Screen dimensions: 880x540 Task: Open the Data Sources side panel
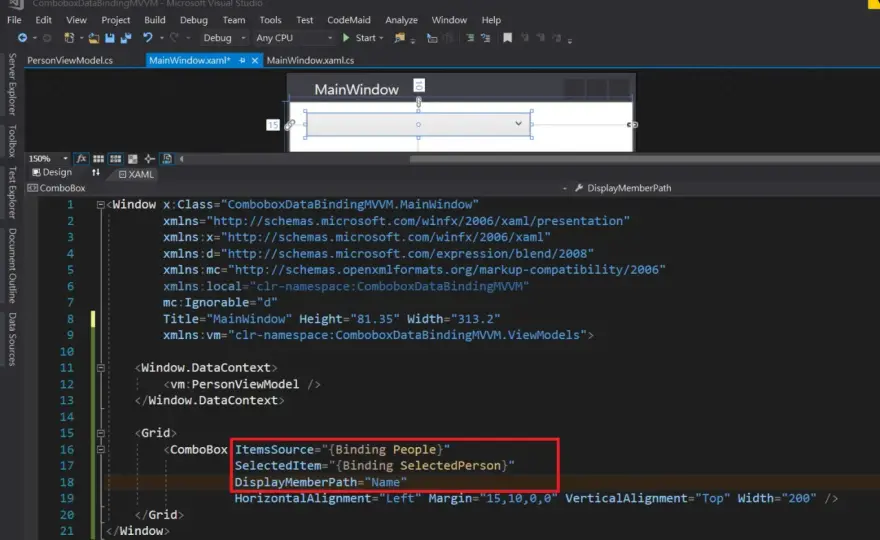click(x=12, y=339)
